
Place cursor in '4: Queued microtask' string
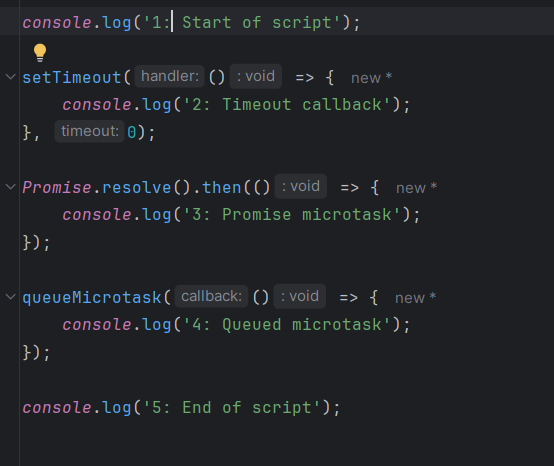287,325
